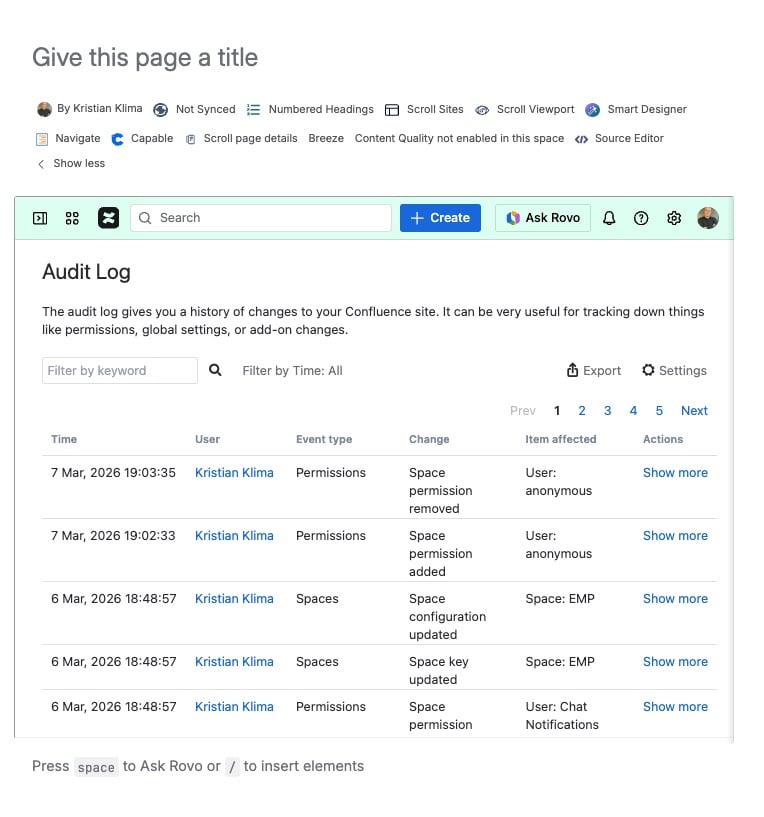Select 'Space permission removed' cell
Viewport: 764px width, 817px height.
pos(440,490)
